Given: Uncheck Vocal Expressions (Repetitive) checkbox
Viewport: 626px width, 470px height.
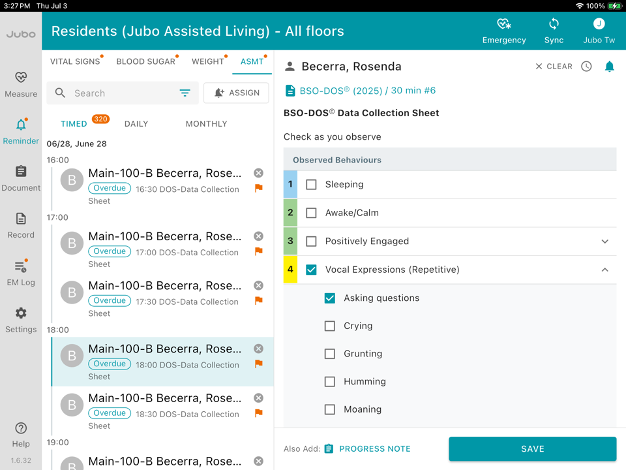Looking at the screenshot, I should (311, 270).
